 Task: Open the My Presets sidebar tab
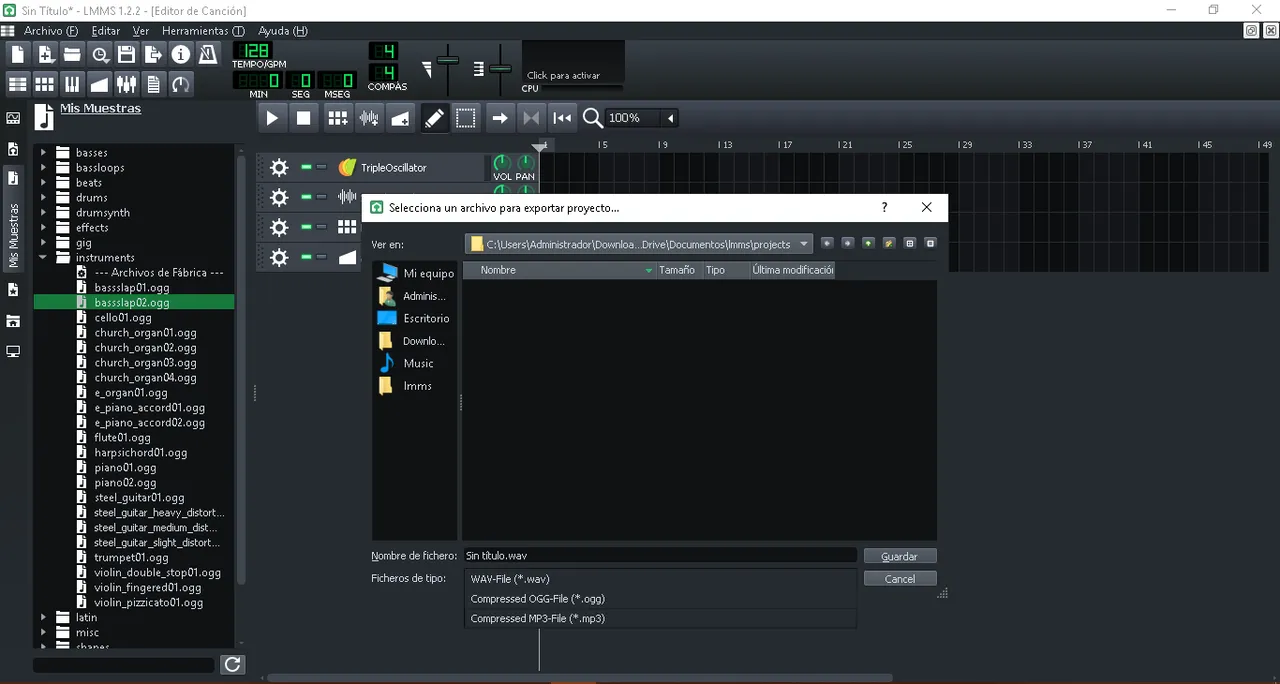pos(13,290)
